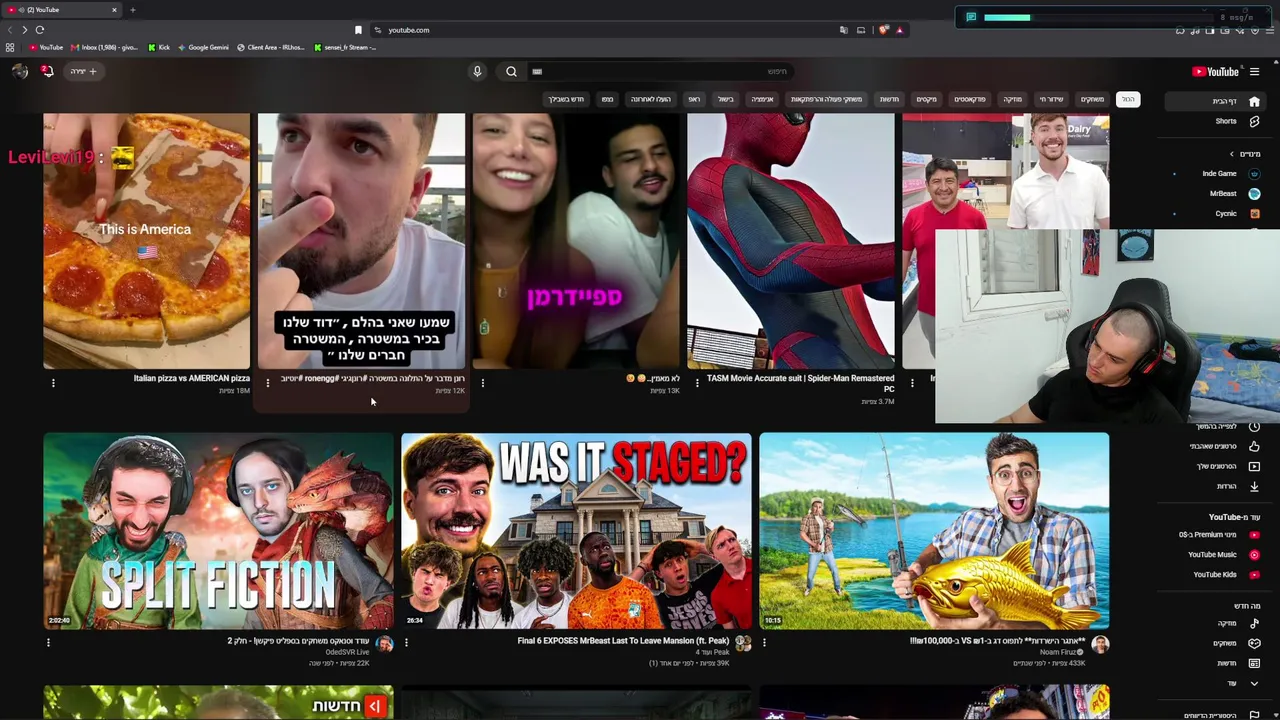Open the OdedSVR Live channel avatar
Image resolution: width=1280 pixels, height=720 pixels.
click(384, 645)
